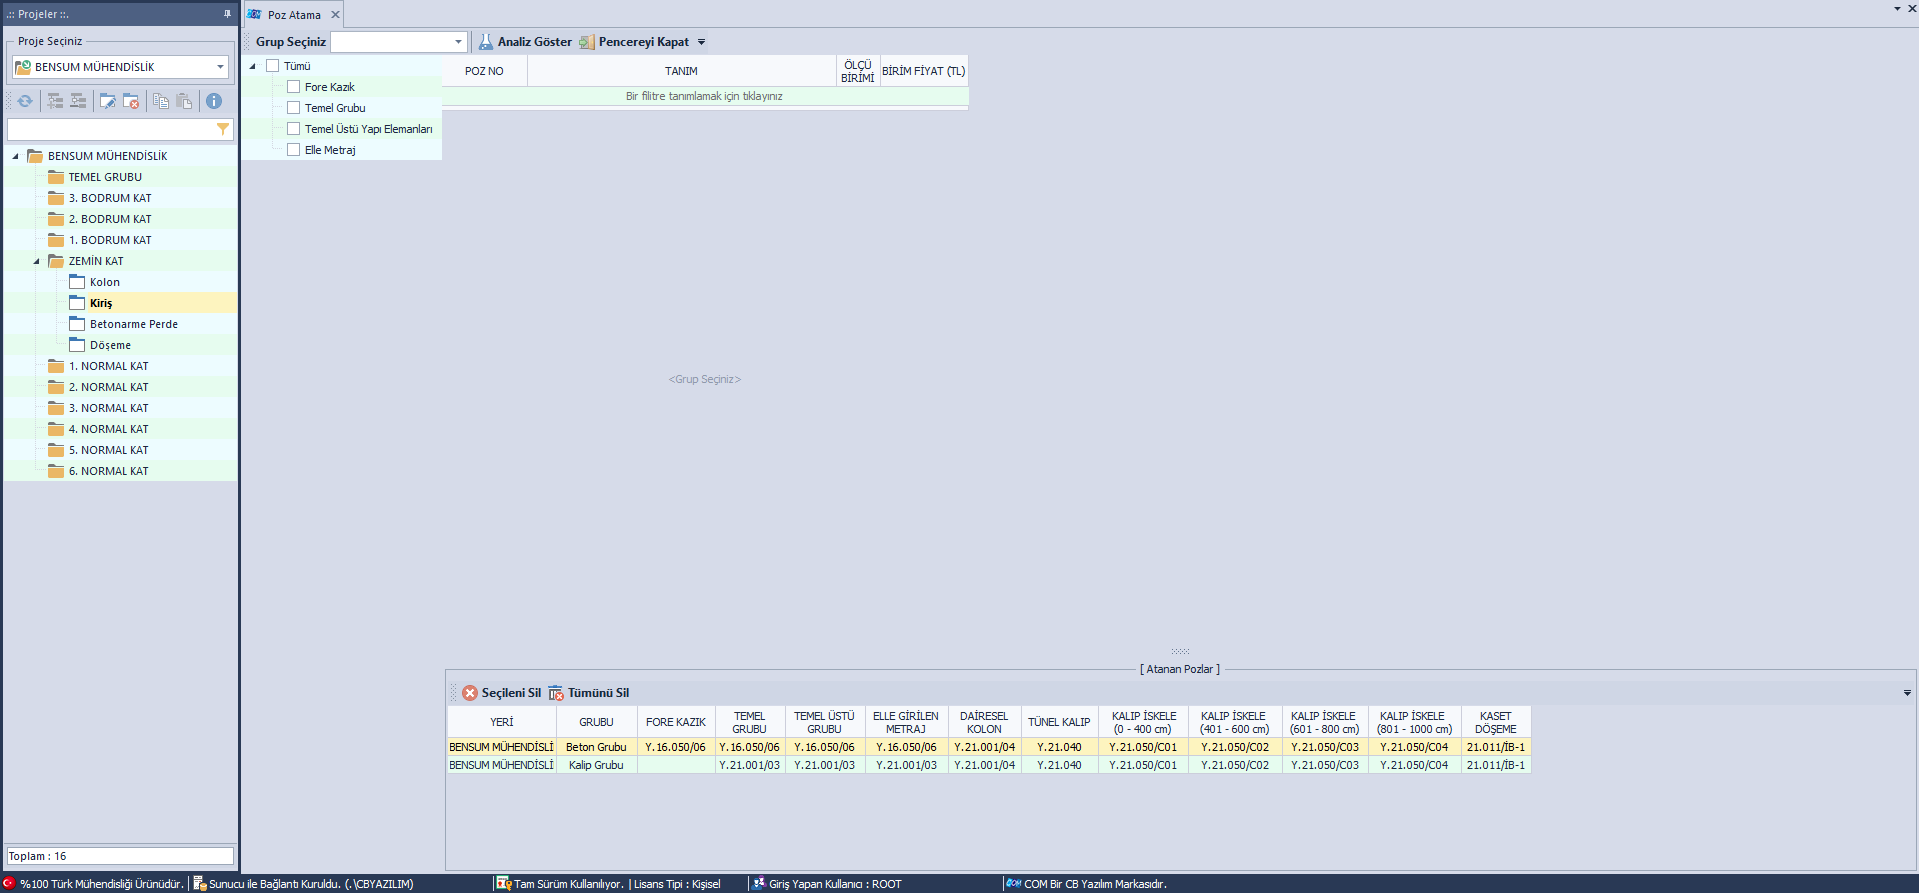Click the Seçileni Sil button
Image resolution: width=1919 pixels, height=893 pixels.
pyautogui.click(x=501, y=693)
